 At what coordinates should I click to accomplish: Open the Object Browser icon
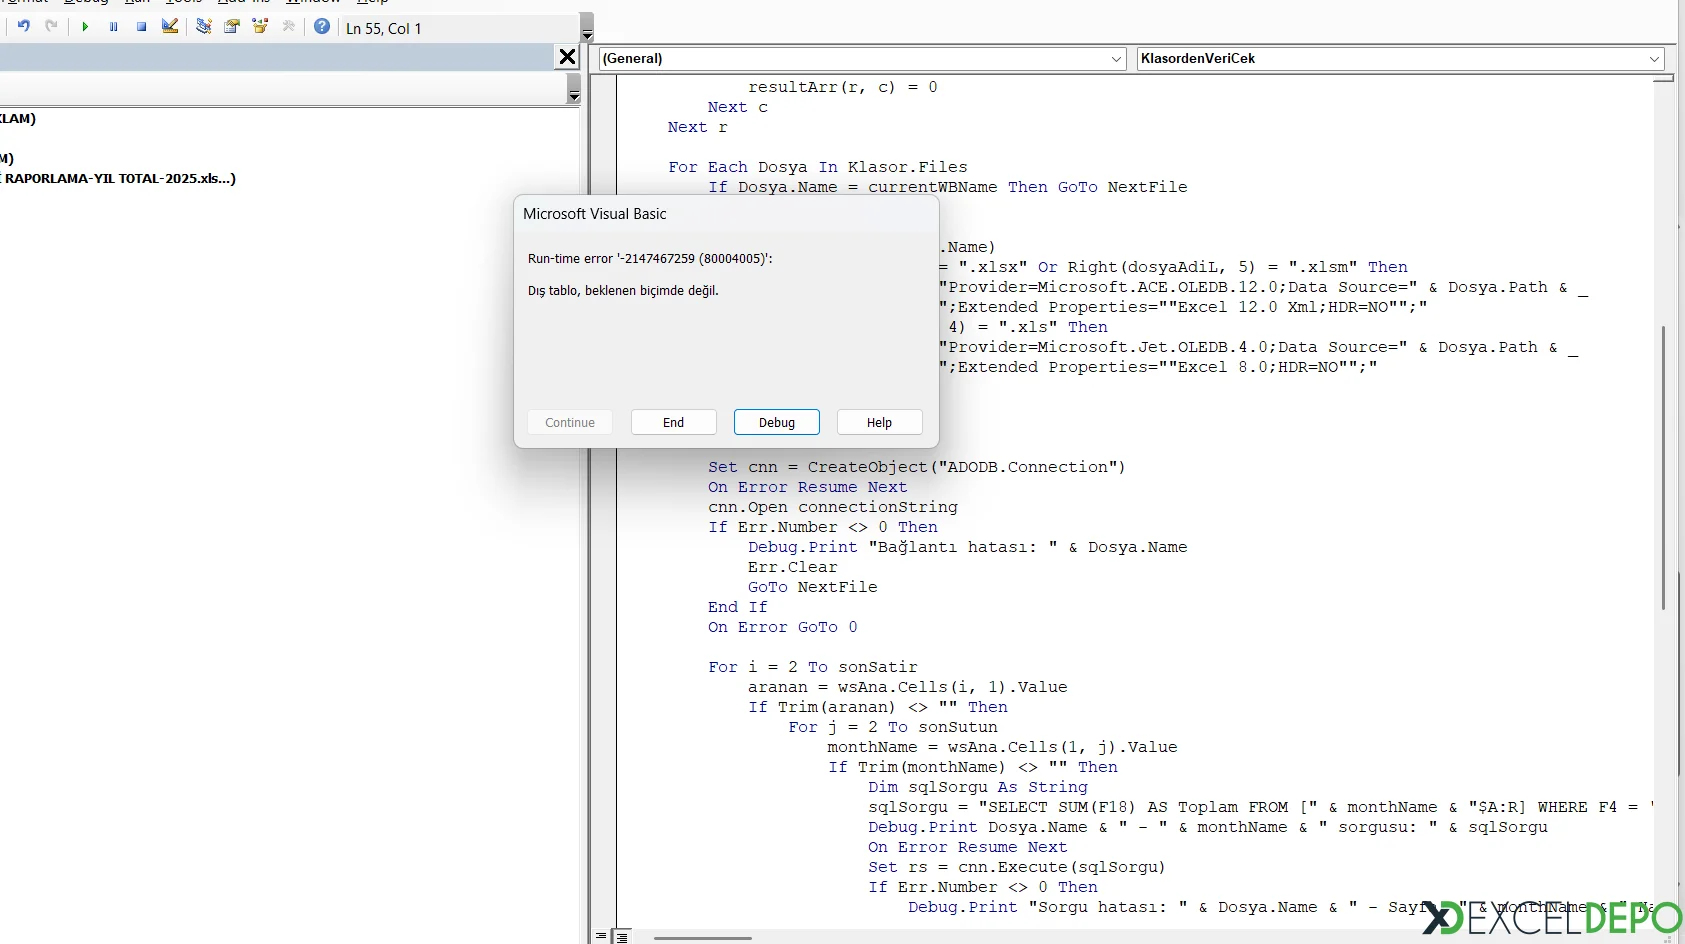click(x=260, y=27)
